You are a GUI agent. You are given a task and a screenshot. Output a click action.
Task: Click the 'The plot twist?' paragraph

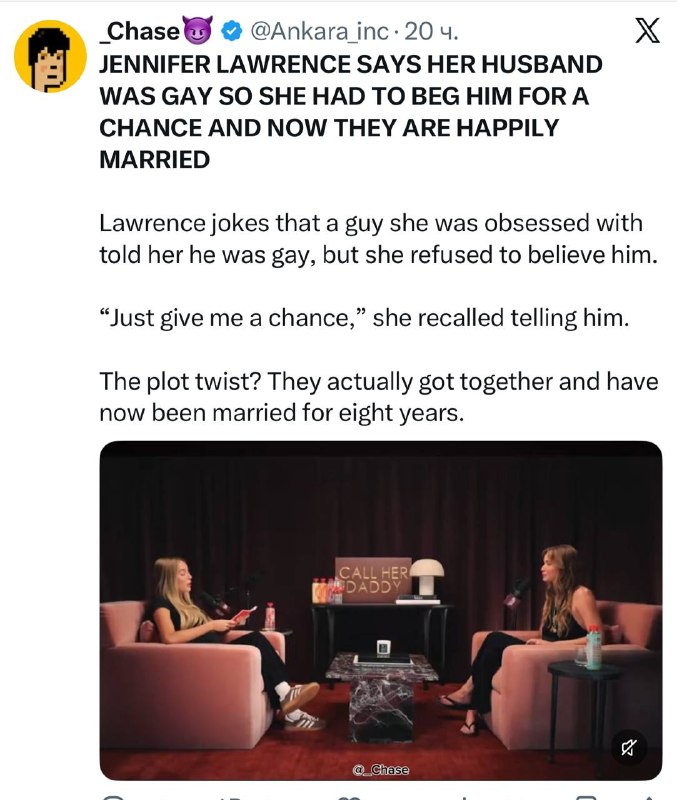click(x=379, y=397)
